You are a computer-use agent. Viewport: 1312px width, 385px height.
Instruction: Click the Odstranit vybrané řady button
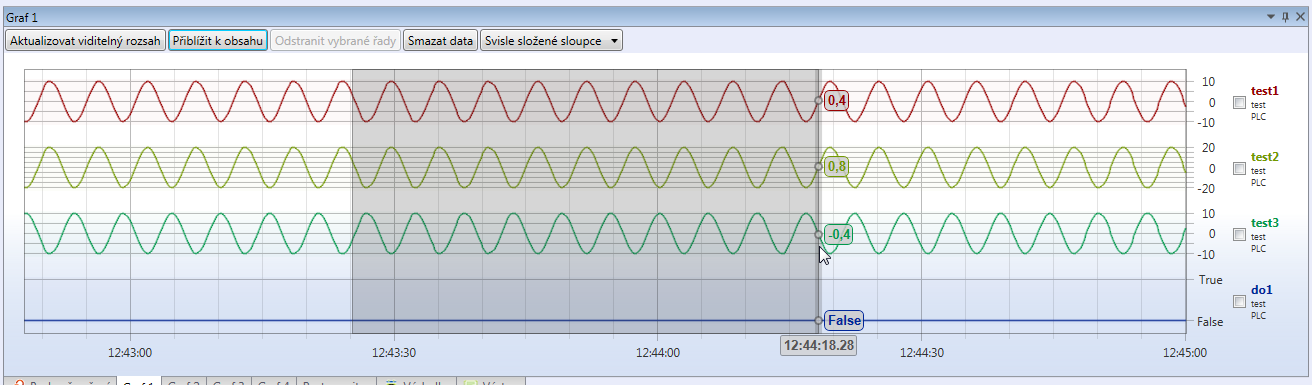click(x=335, y=41)
